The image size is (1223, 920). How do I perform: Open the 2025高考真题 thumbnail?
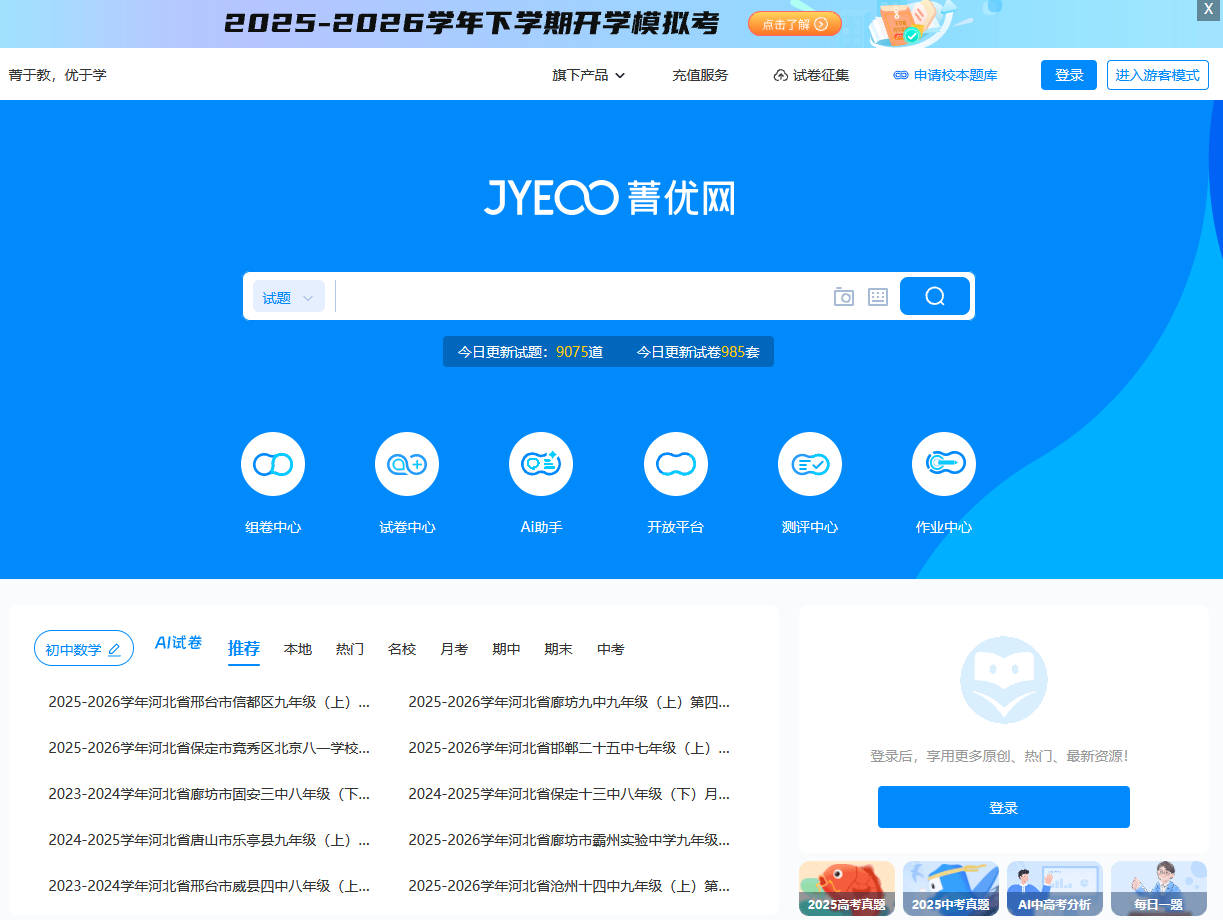(x=846, y=888)
